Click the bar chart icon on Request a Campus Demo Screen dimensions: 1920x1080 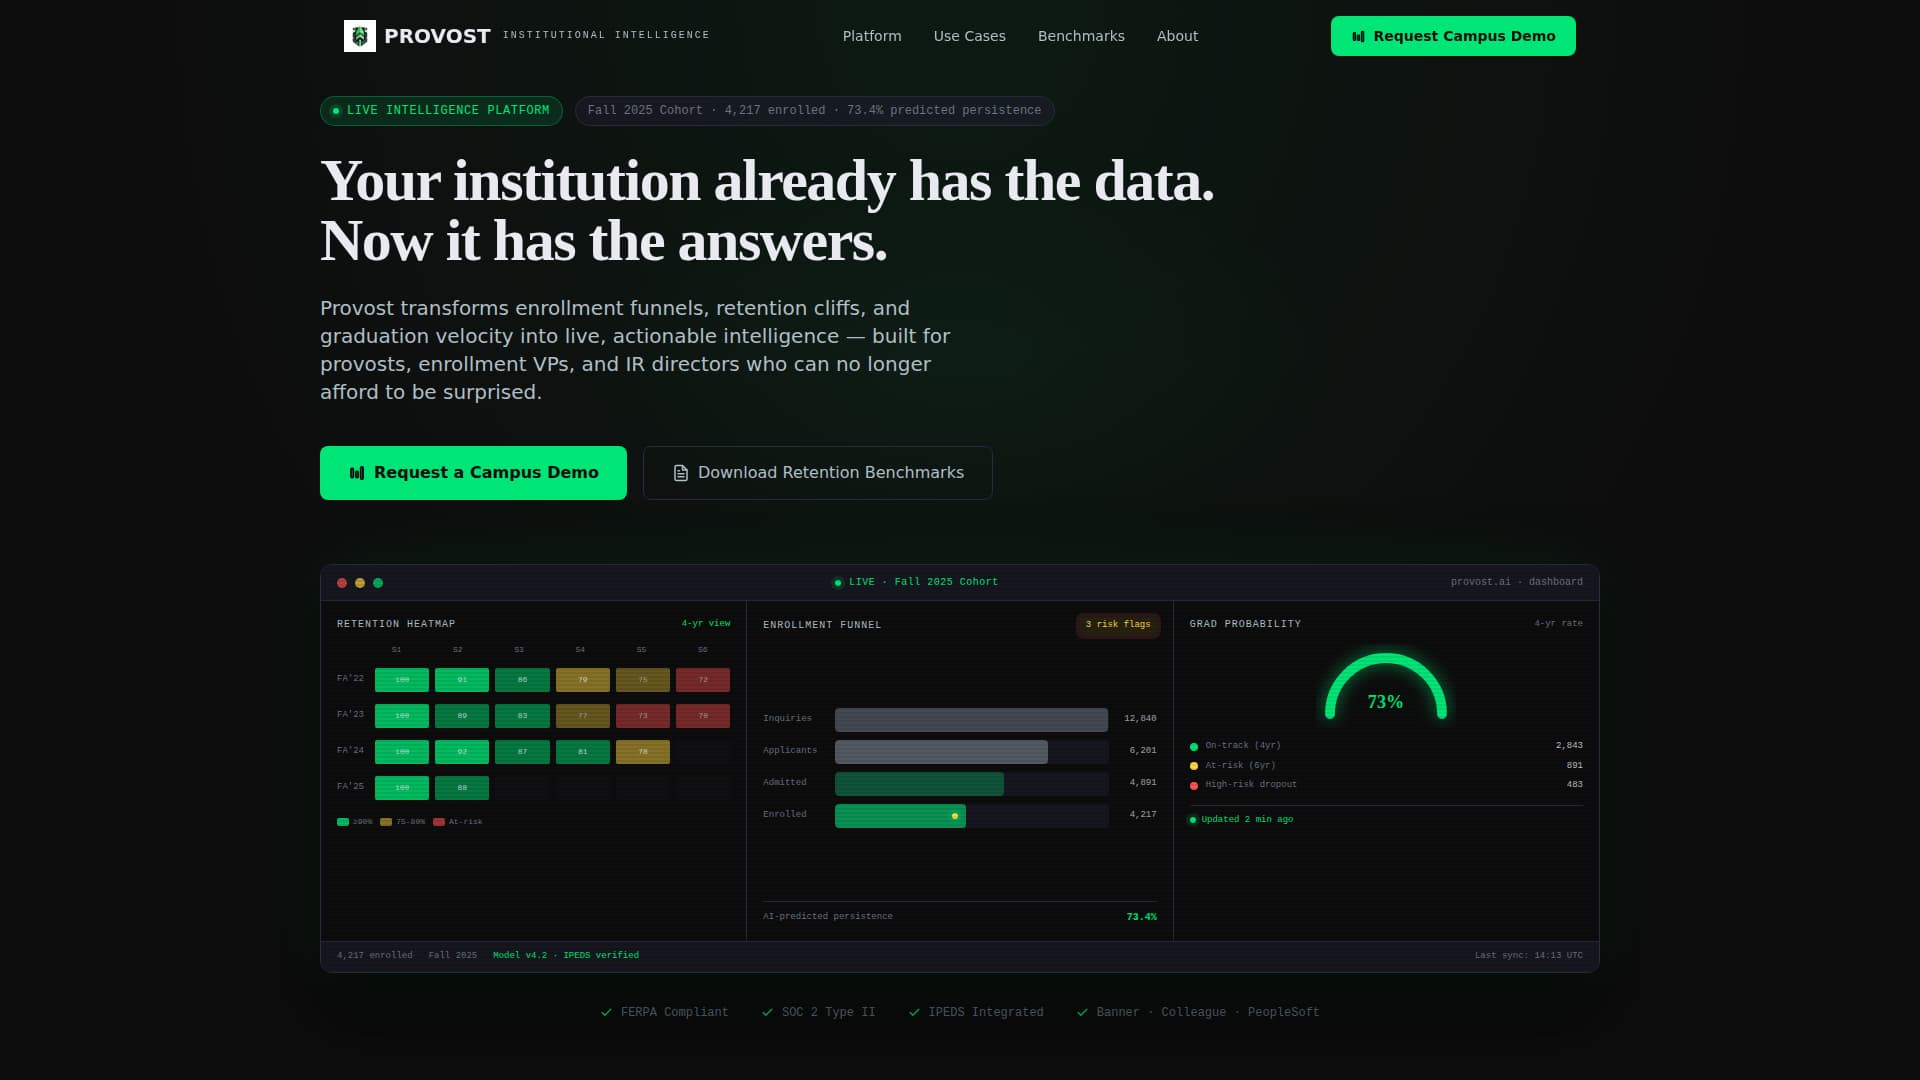pos(357,473)
